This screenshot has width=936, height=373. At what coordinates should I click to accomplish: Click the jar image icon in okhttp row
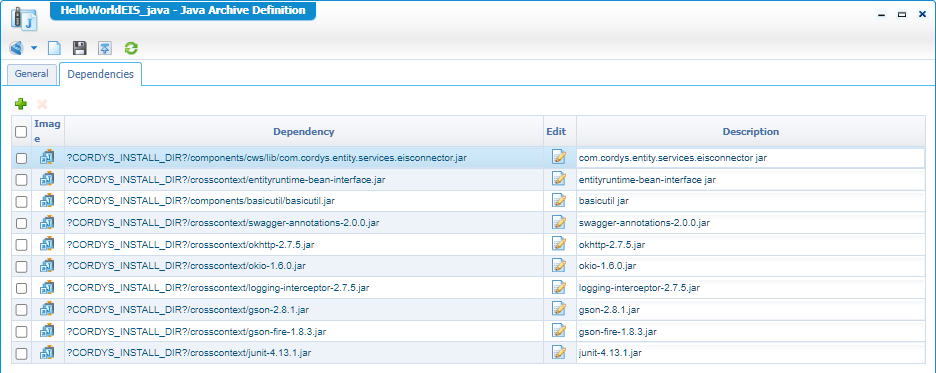pyautogui.click(x=47, y=244)
